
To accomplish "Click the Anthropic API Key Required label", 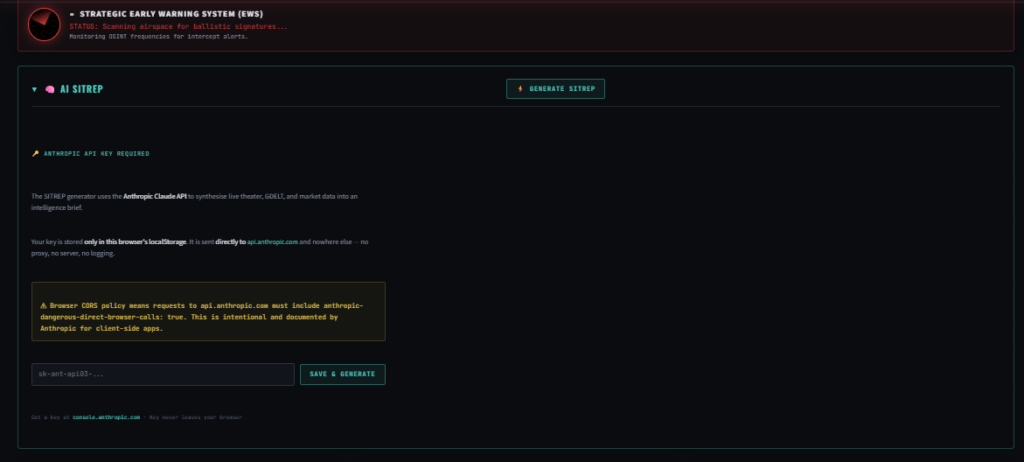I will click(x=96, y=154).
